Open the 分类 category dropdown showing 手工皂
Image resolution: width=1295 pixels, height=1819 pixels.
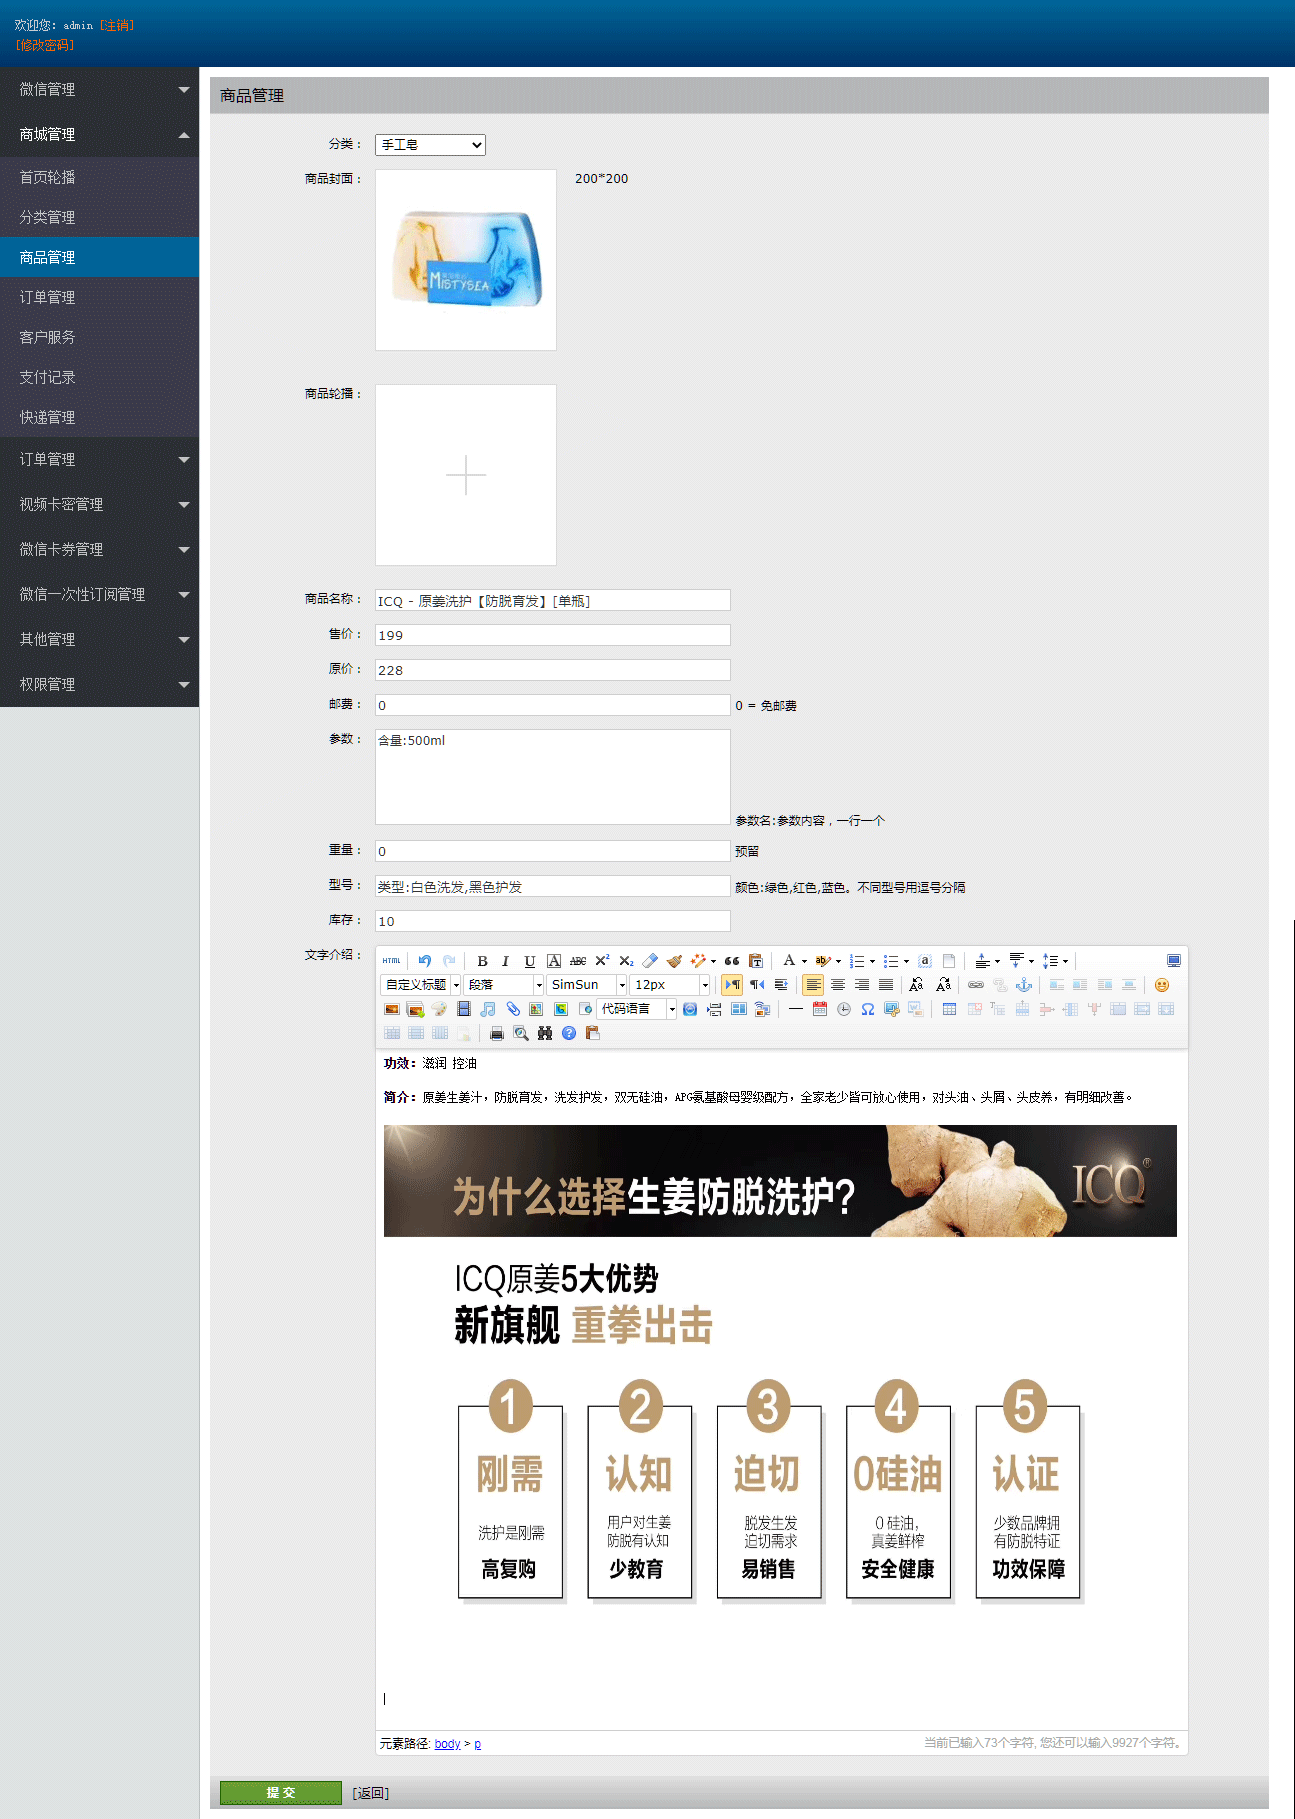[430, 145]
